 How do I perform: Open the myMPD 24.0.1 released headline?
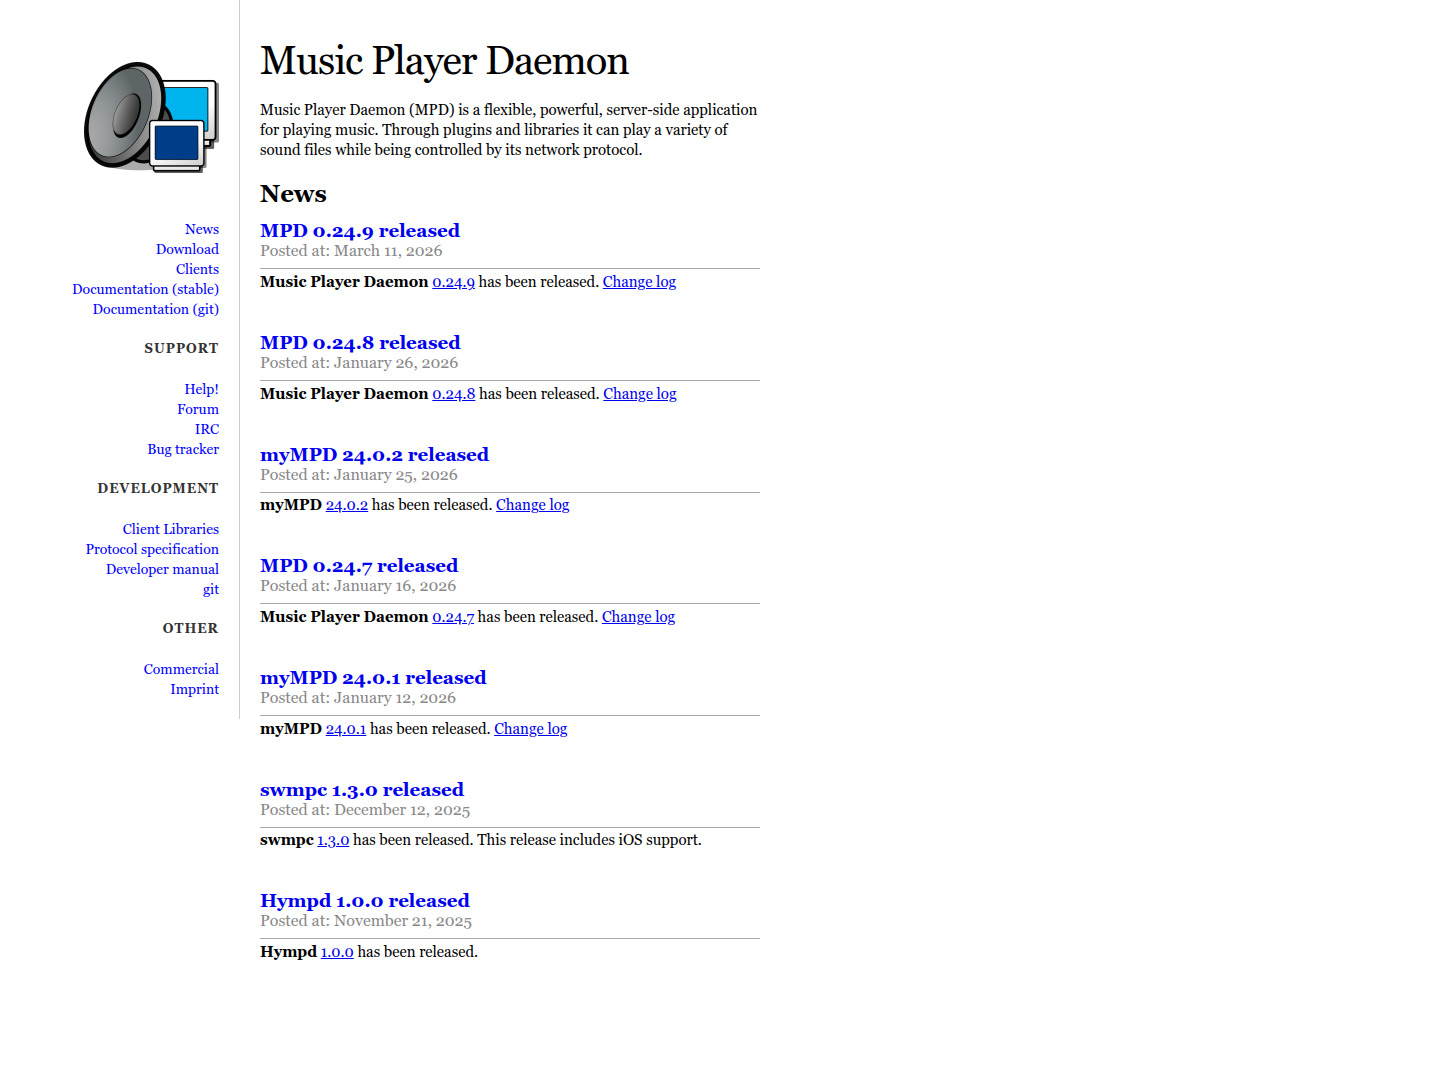coord(373,678)
